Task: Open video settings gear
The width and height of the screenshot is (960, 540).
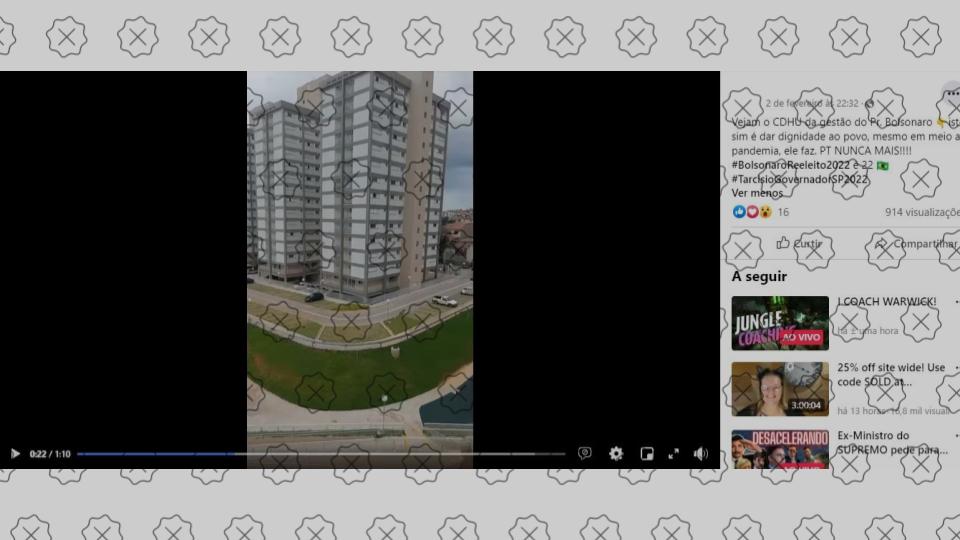Action: [x=616, y=453]
